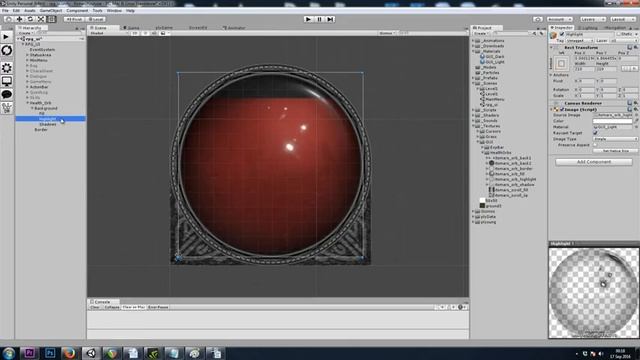Open the Shaded draw mode dropdown
The image size is (640, 360).
109,33
